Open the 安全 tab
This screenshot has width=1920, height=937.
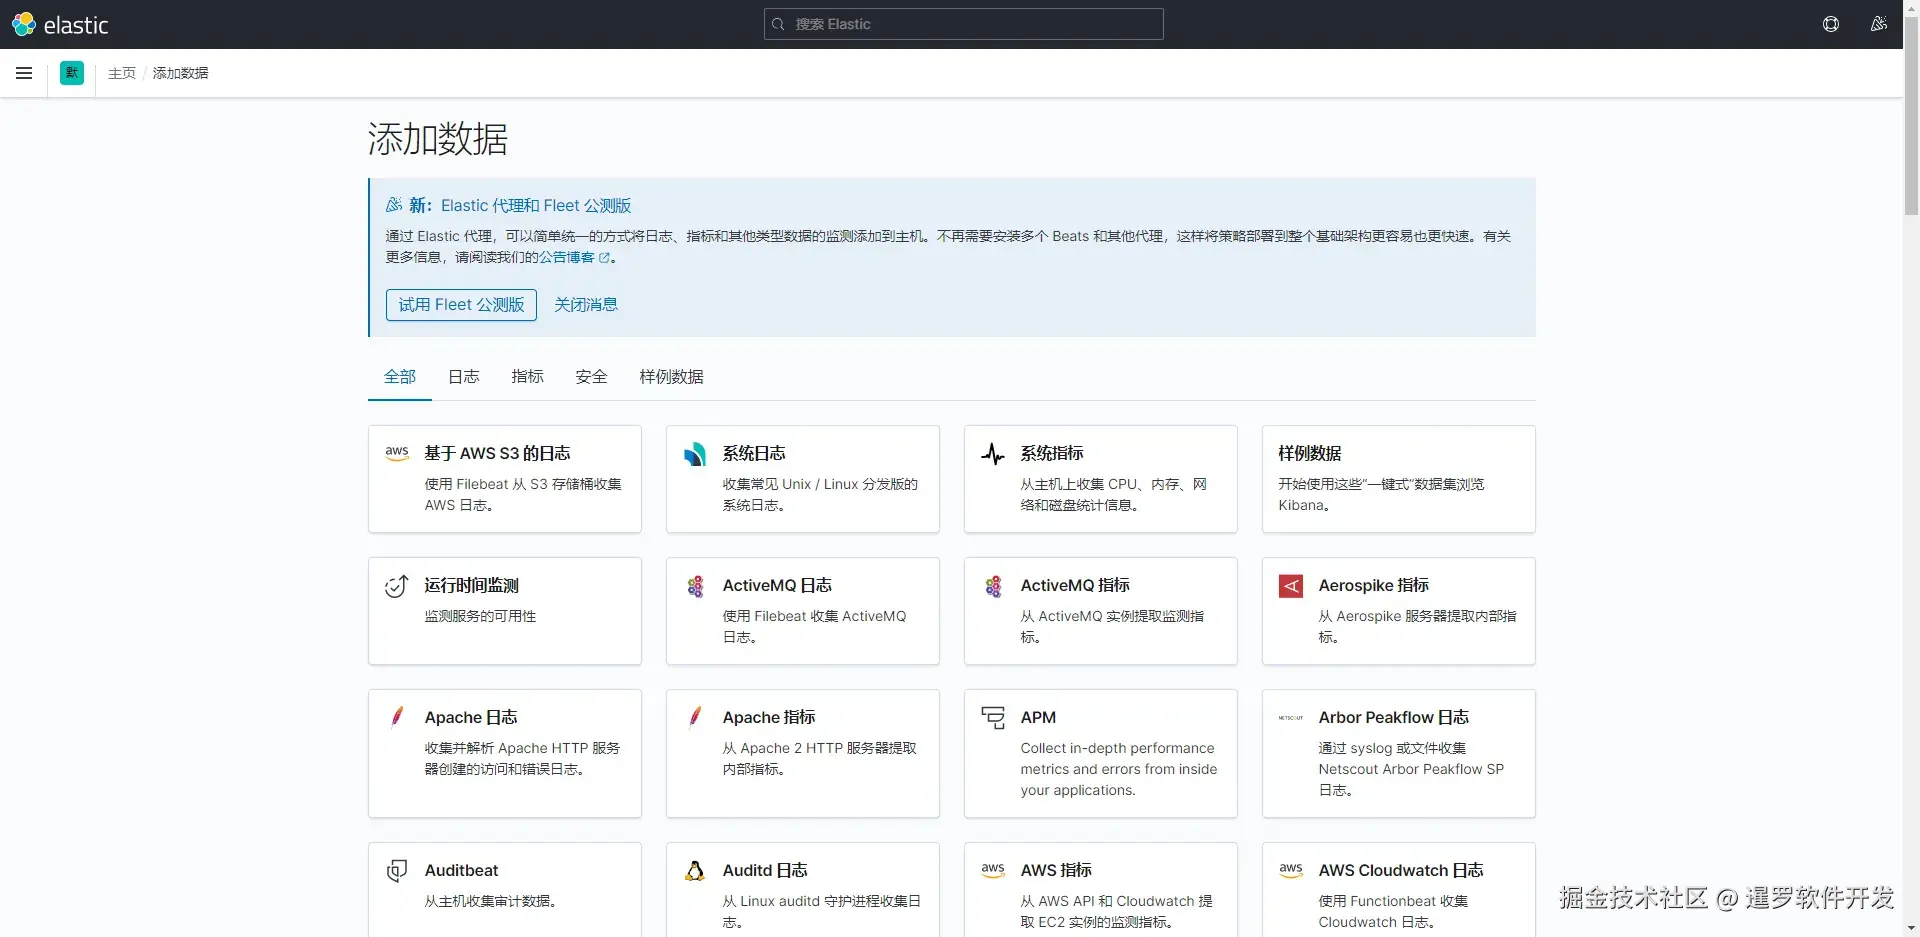[592, 377]
